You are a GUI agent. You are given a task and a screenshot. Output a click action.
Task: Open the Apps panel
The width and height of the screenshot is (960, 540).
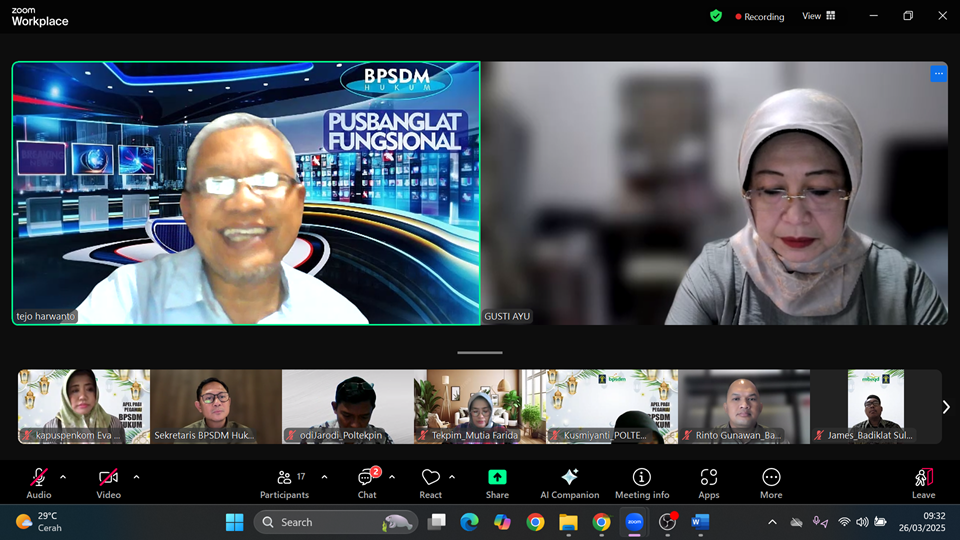pos(709,483)
